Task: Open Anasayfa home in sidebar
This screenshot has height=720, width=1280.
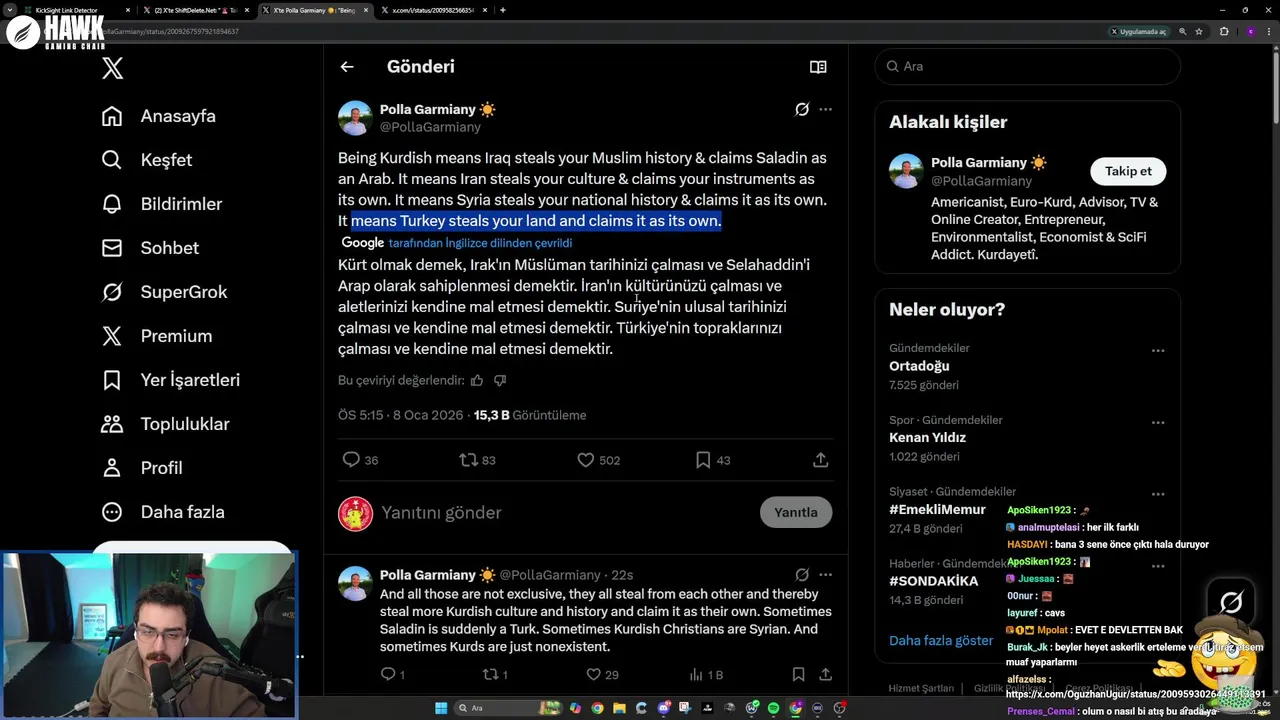Action: 158,116
